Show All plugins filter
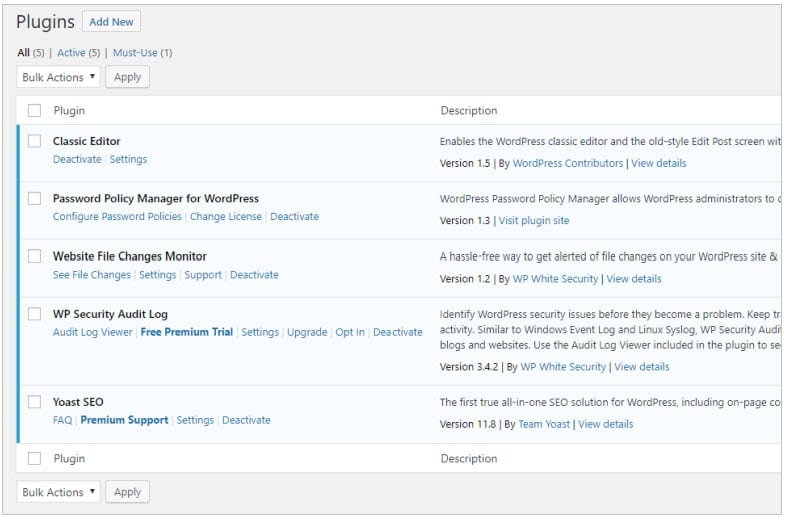This screenshot has width=787, height=518. (24, 52)
